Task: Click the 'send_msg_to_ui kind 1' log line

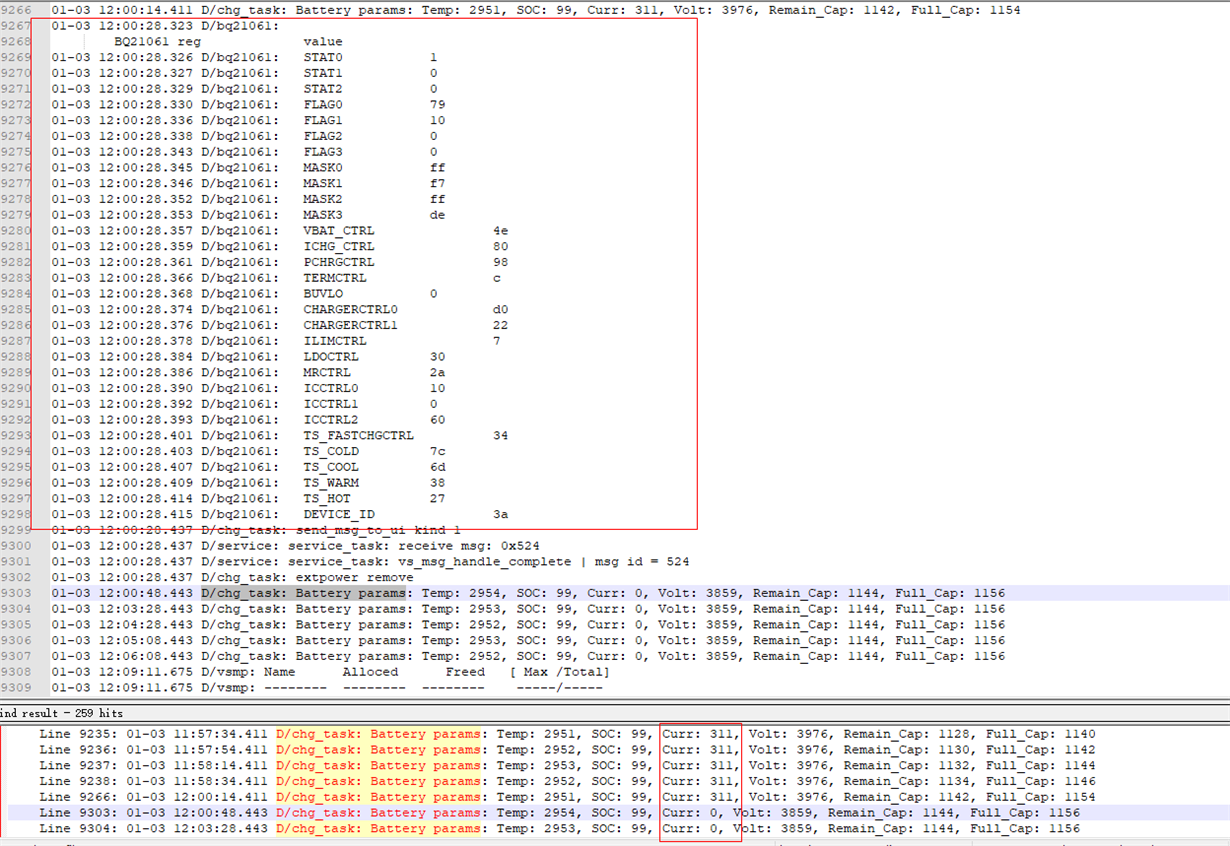Action: (256, 530)
